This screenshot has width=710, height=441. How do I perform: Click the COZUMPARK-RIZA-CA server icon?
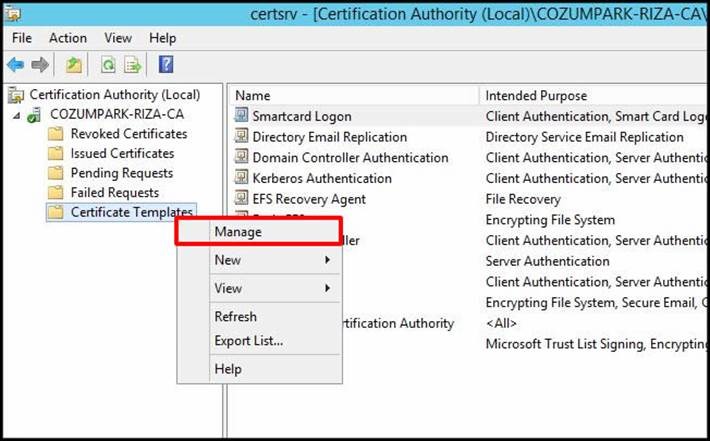point(34,115)
